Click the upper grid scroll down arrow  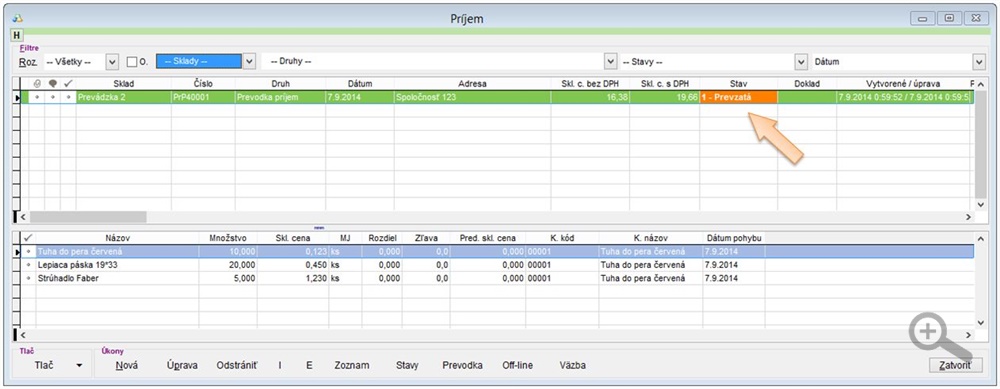982,205
